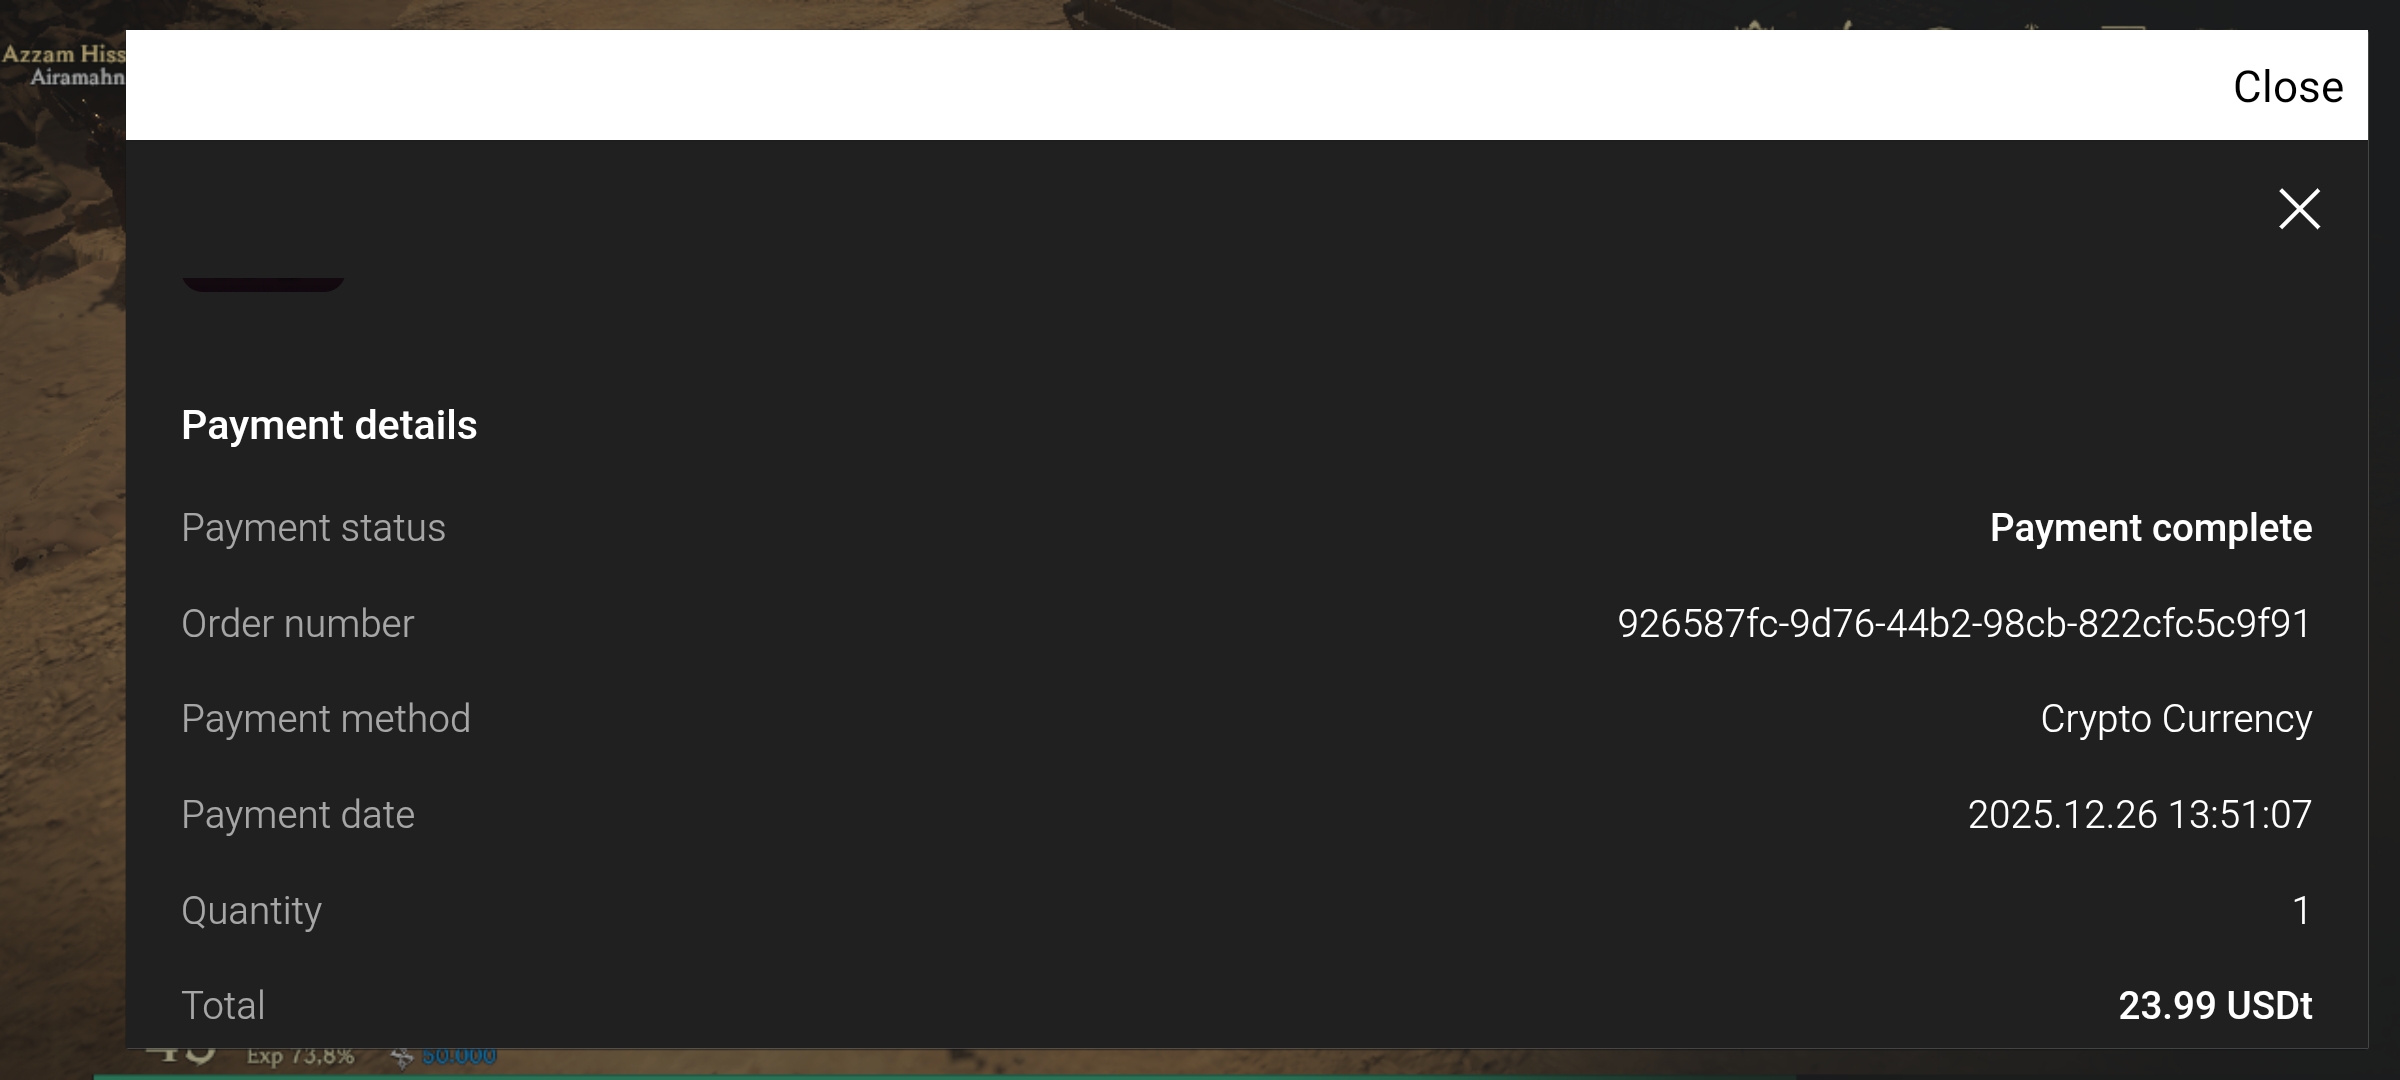Click the Quantity label
The image size is (2400, 1080).
251,911
